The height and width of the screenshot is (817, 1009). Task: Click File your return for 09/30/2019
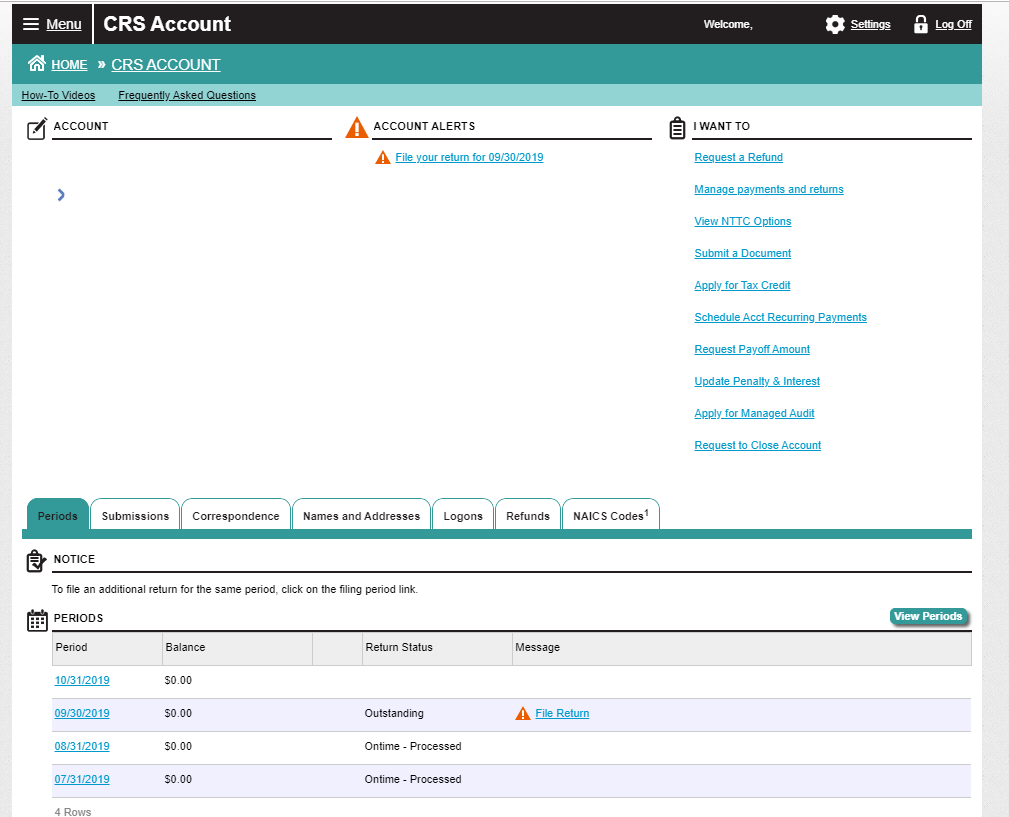pyautogui.click(x=469, y=158)
